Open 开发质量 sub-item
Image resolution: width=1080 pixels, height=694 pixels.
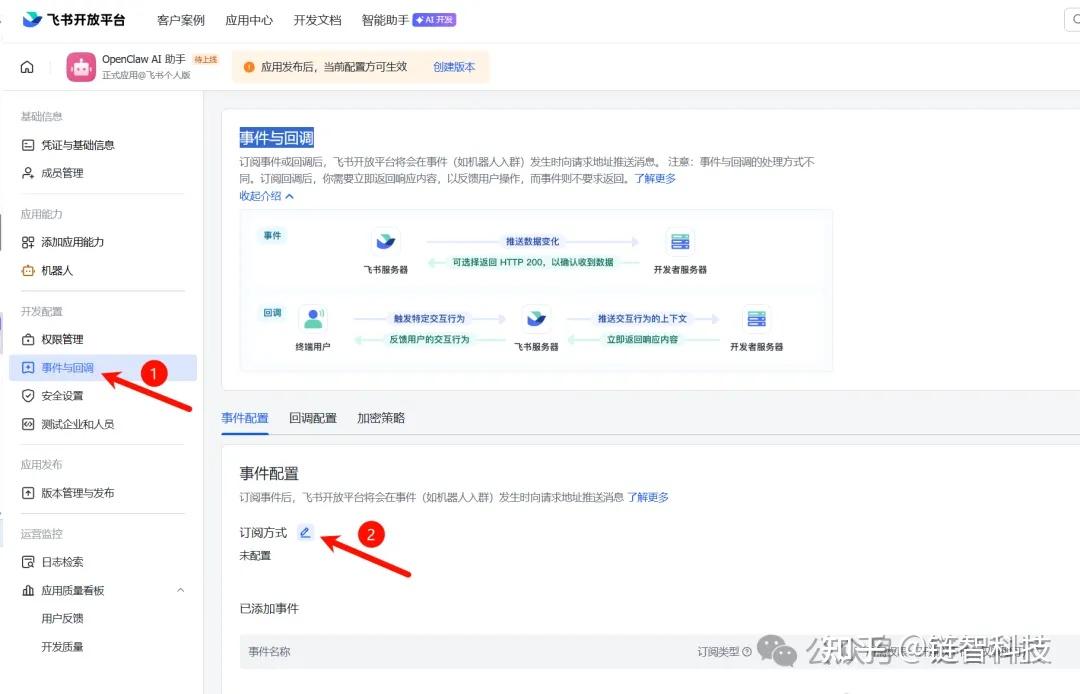click(62, 646)
